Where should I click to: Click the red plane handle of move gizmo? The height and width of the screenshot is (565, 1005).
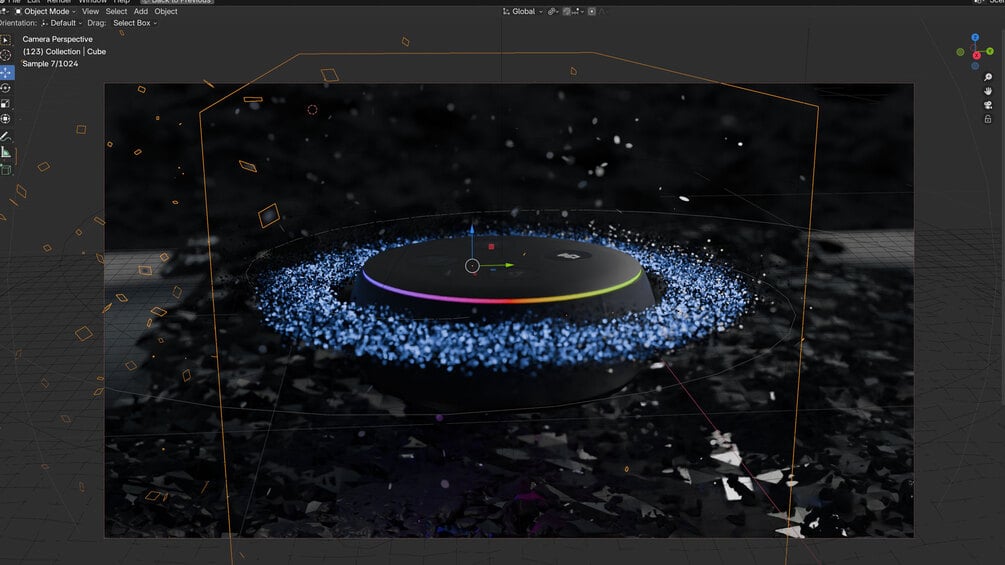(x=492, y=246)
